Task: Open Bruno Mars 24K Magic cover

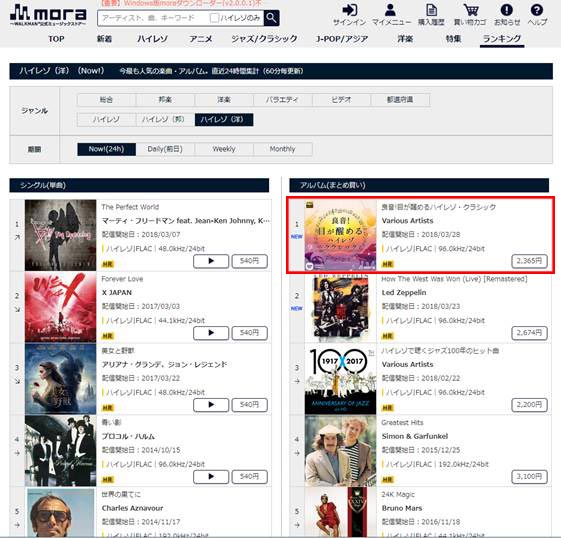Action: [341, 512]
